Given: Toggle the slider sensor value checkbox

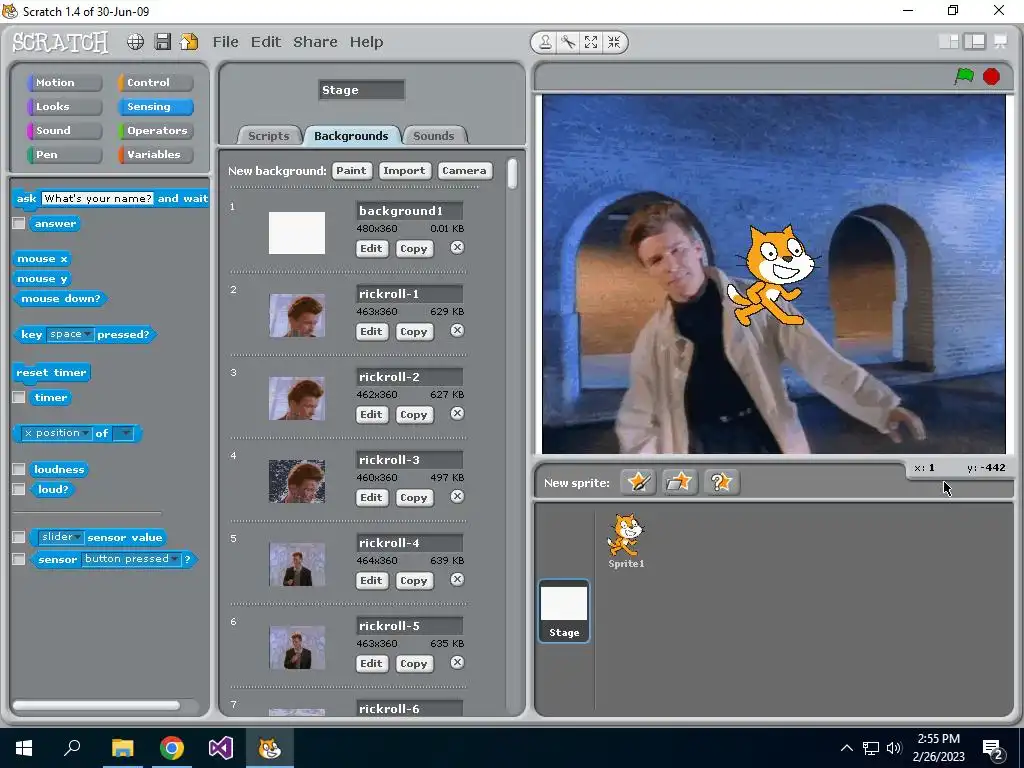Looking at the screenshot, I should 19,537.
